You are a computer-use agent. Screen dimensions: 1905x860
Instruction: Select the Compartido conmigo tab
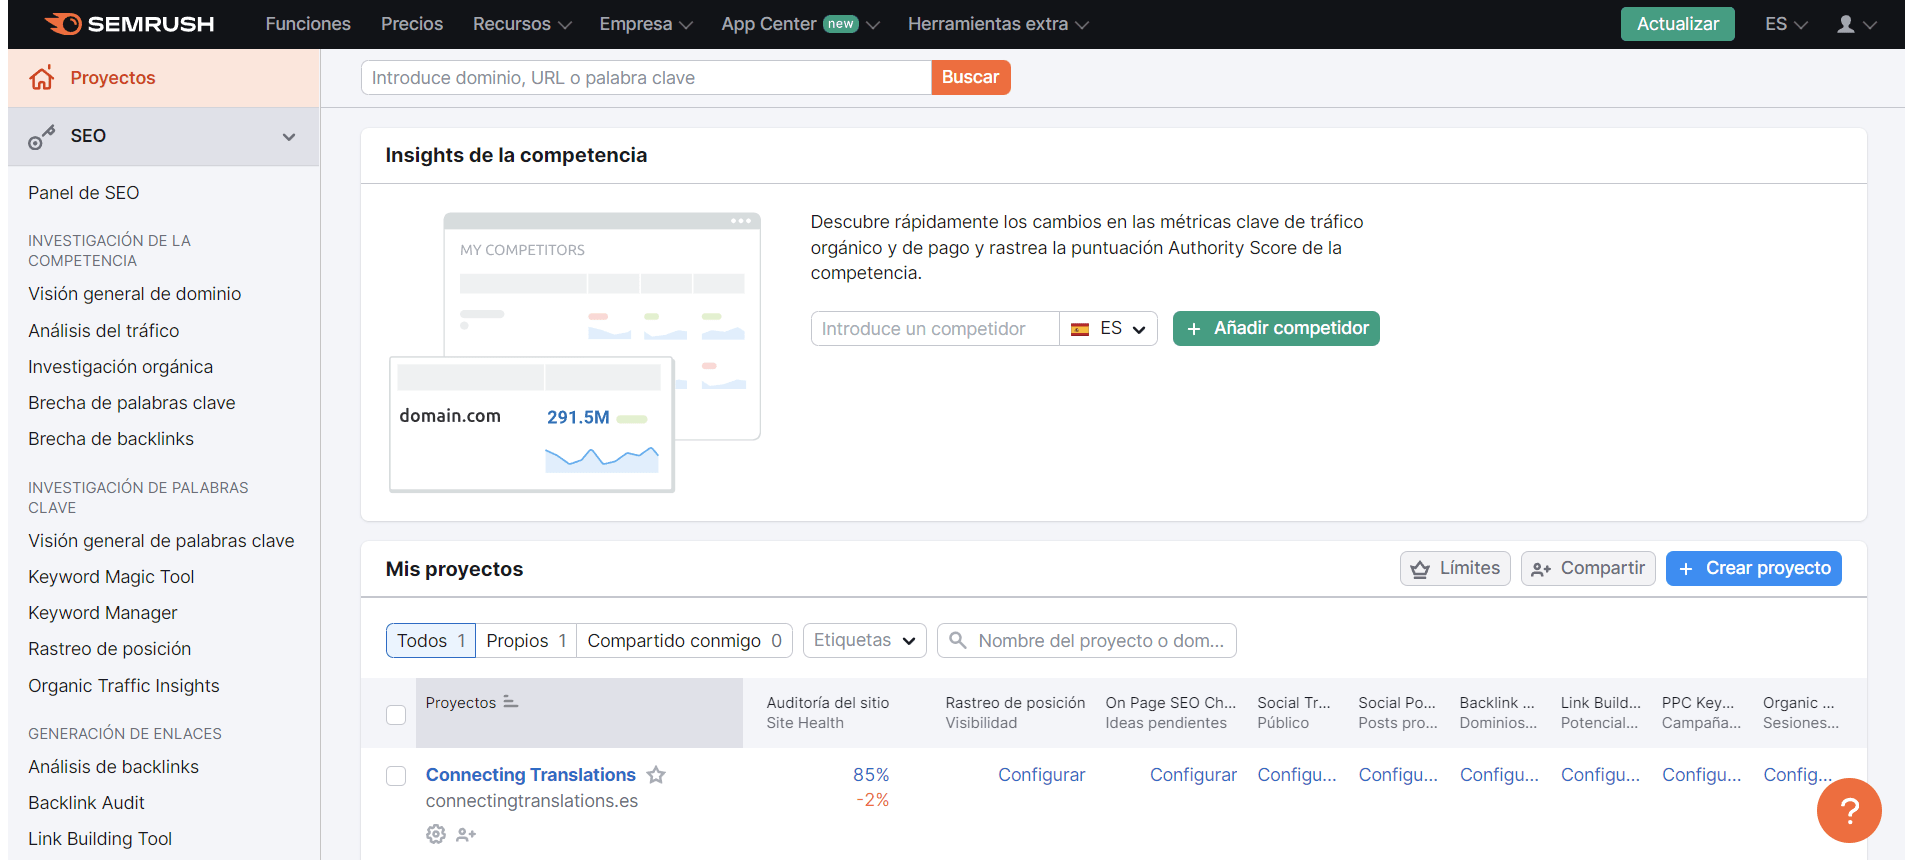(x=685, y=641)
